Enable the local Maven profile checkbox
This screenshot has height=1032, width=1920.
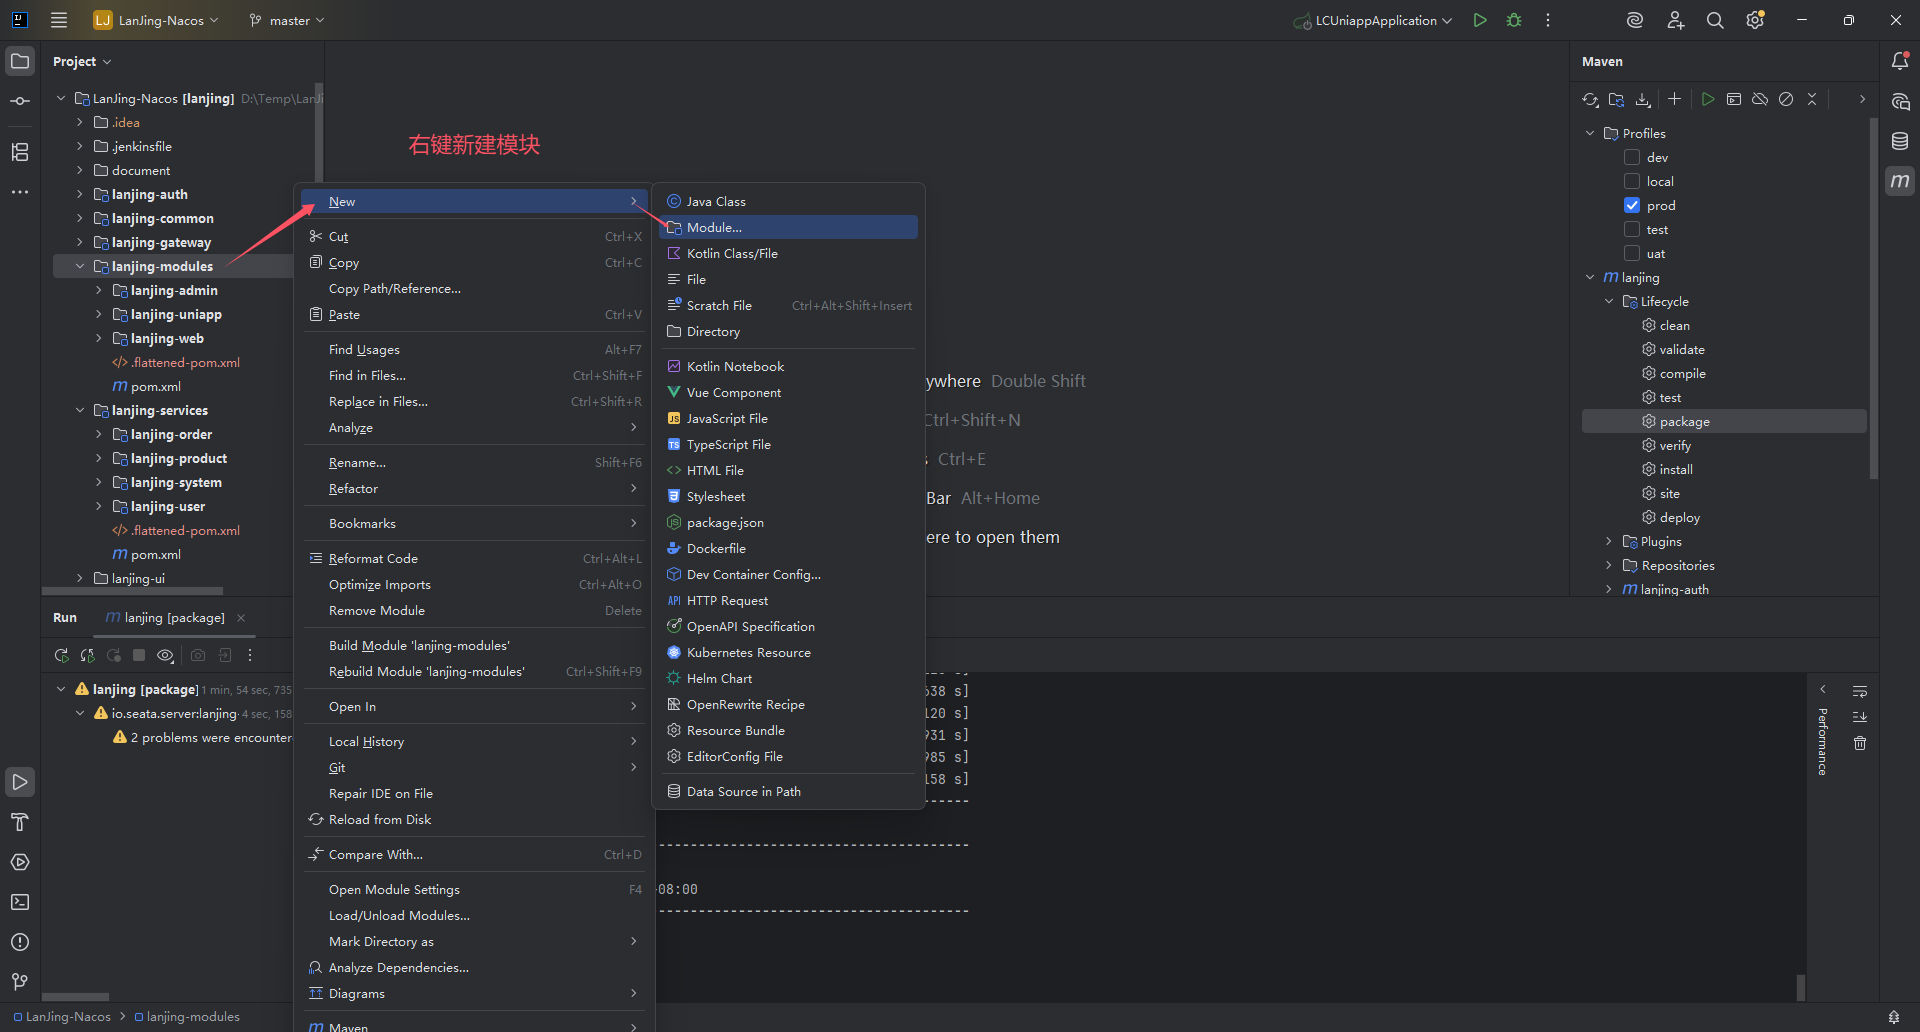coord(1632,181)
